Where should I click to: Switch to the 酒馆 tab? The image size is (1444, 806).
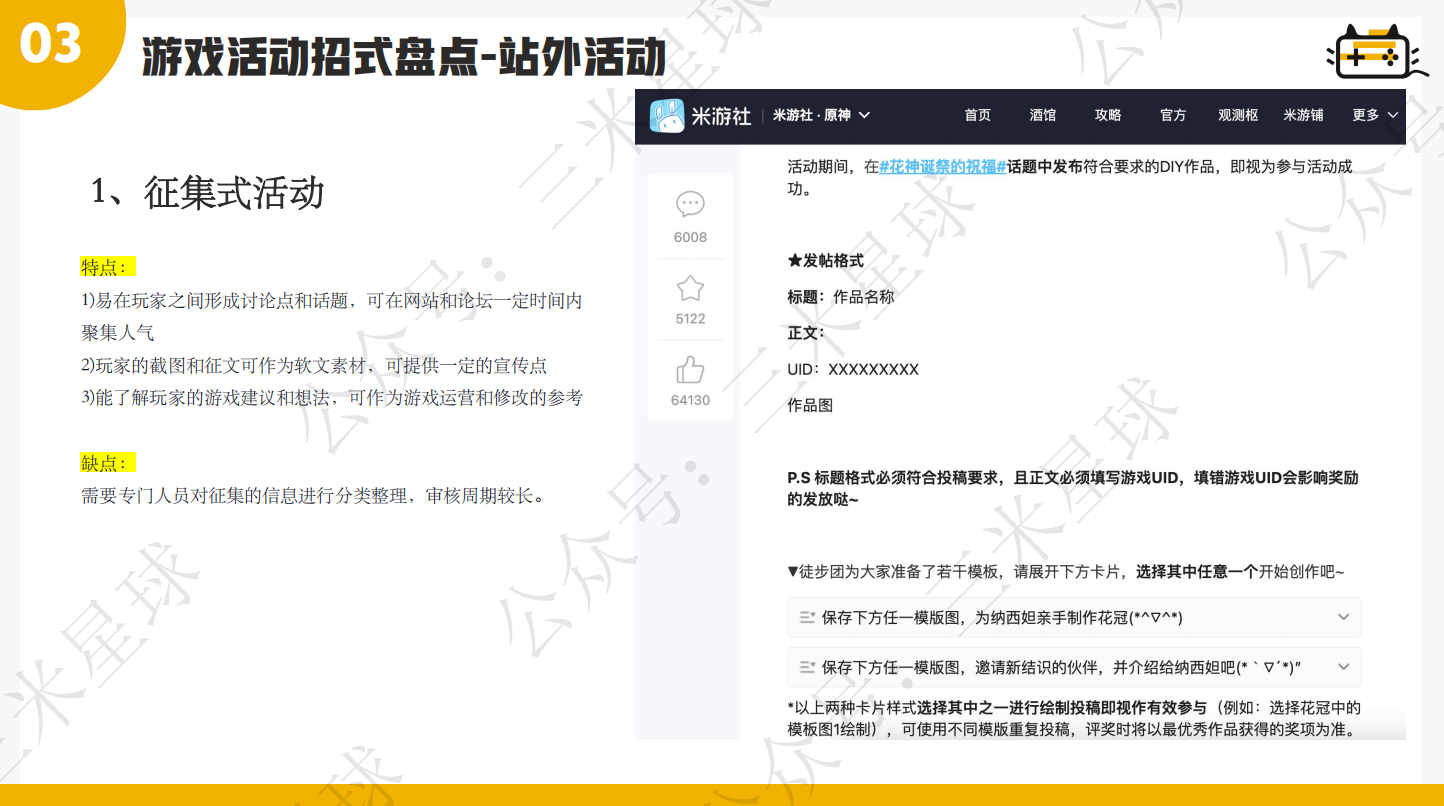(x=1042, y=115)
